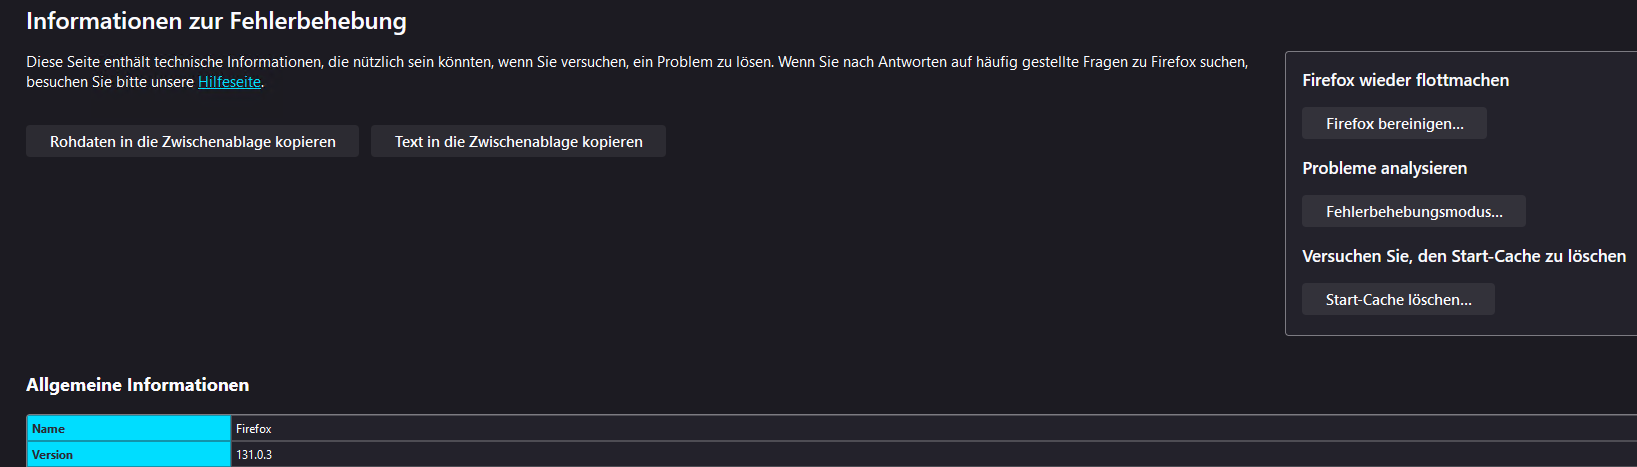Click the 'Allgemeine Informationen' section heading
This screenshot has height=467, width=1637.
click(x=137, y=385)
